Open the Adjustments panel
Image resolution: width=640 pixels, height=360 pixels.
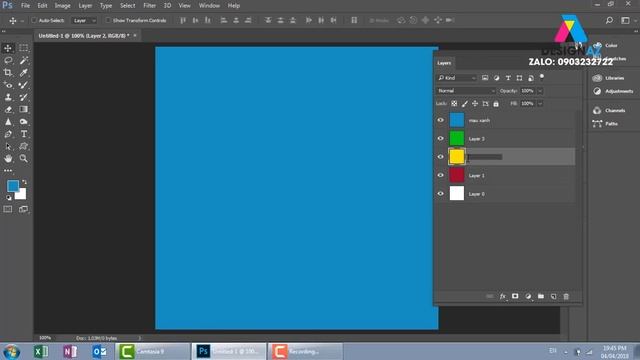(x=613, y=91)
